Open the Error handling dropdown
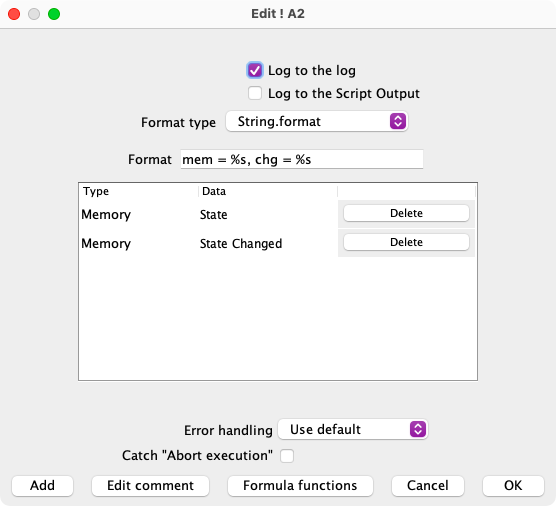 coord(353,429)
